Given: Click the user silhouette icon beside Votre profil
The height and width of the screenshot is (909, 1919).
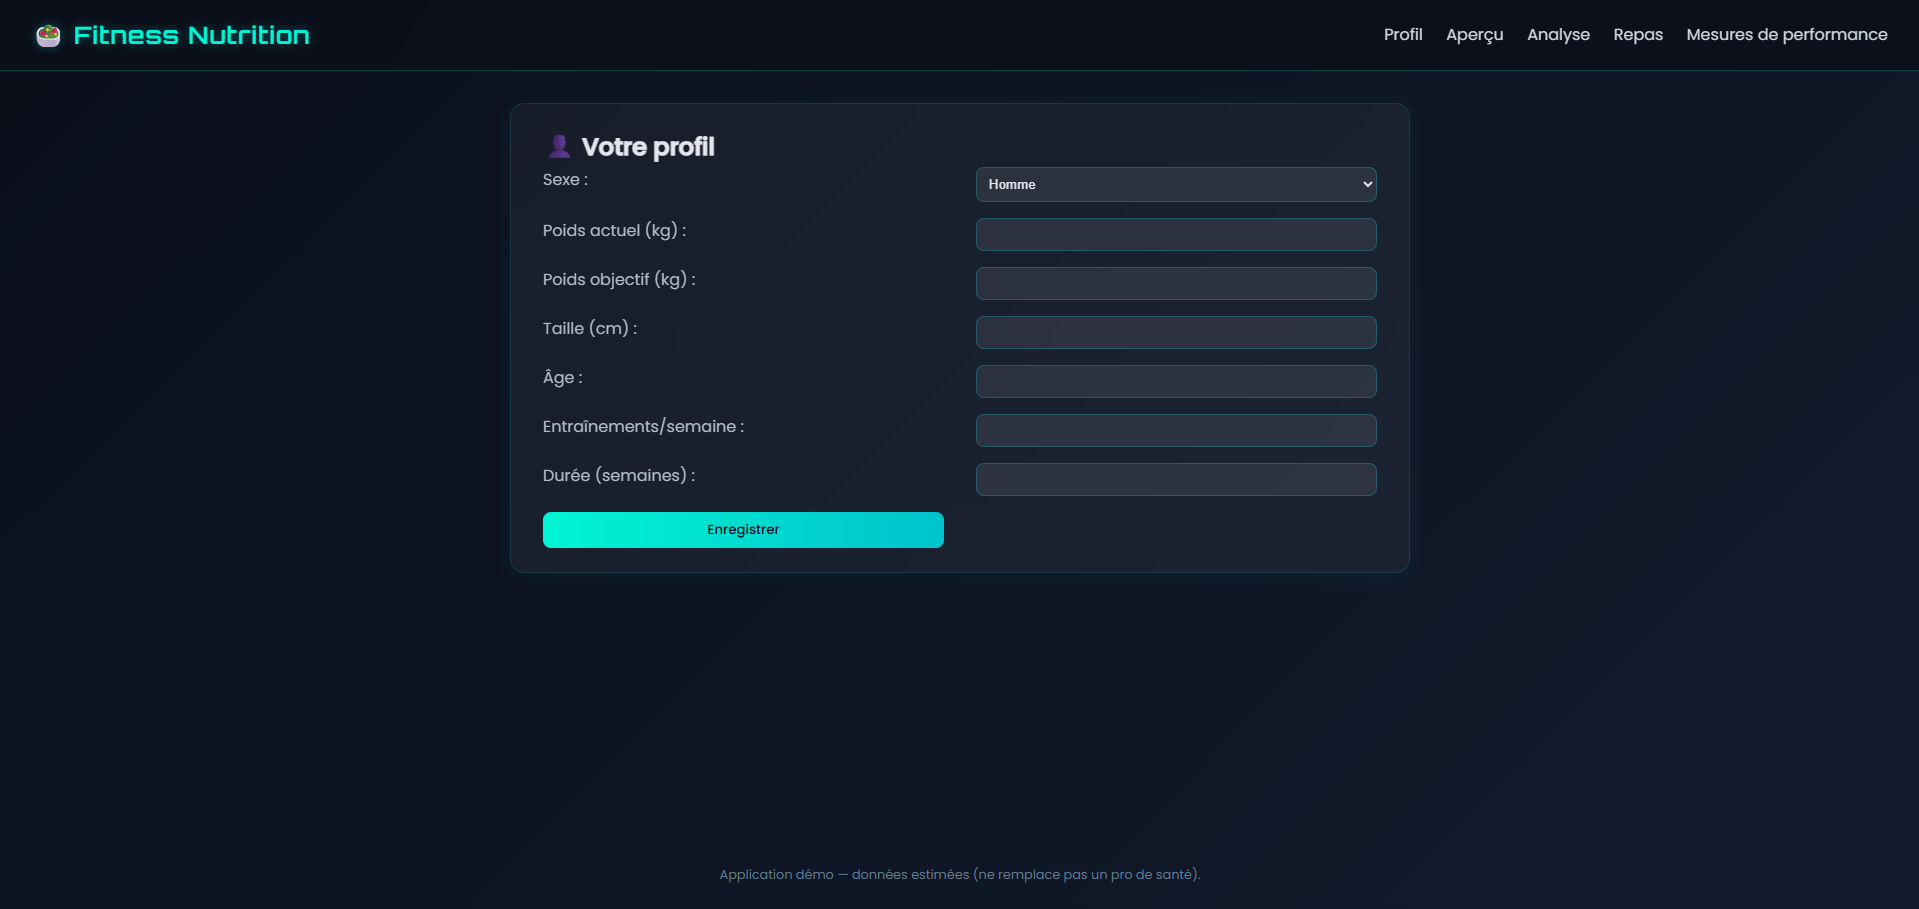Looking at the screenshot, I should tap(559, 147).
